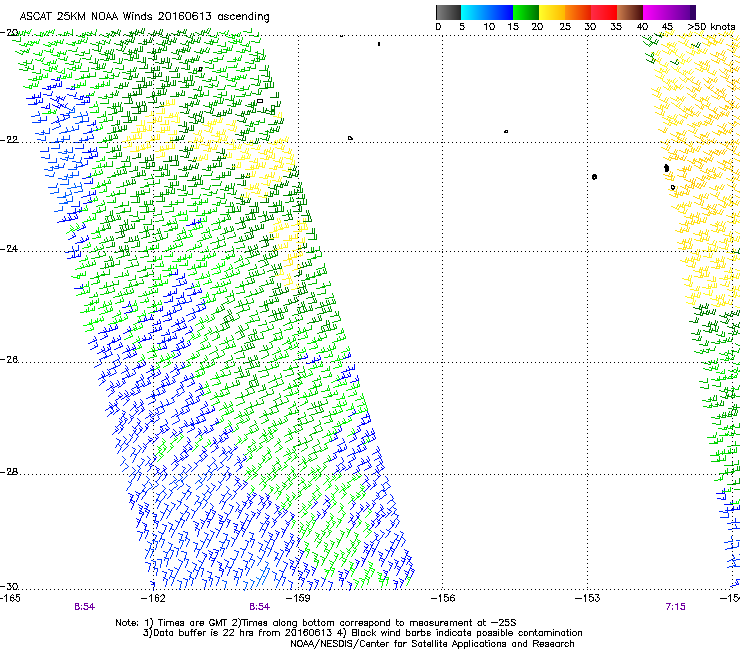Select the green 15–20 knots color segment

click(x=526, y=12)
